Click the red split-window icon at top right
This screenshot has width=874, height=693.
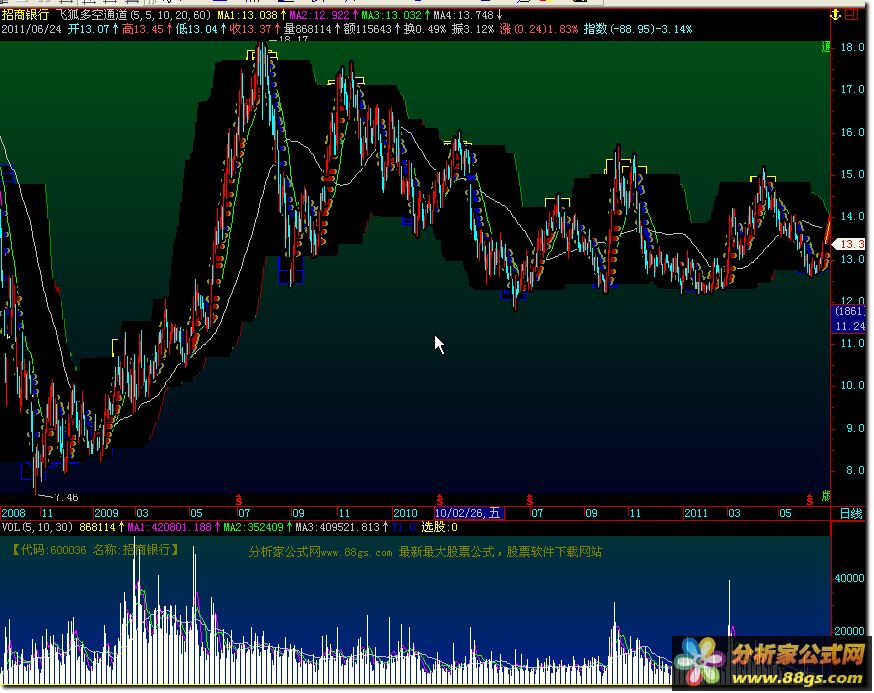[852, 15]
